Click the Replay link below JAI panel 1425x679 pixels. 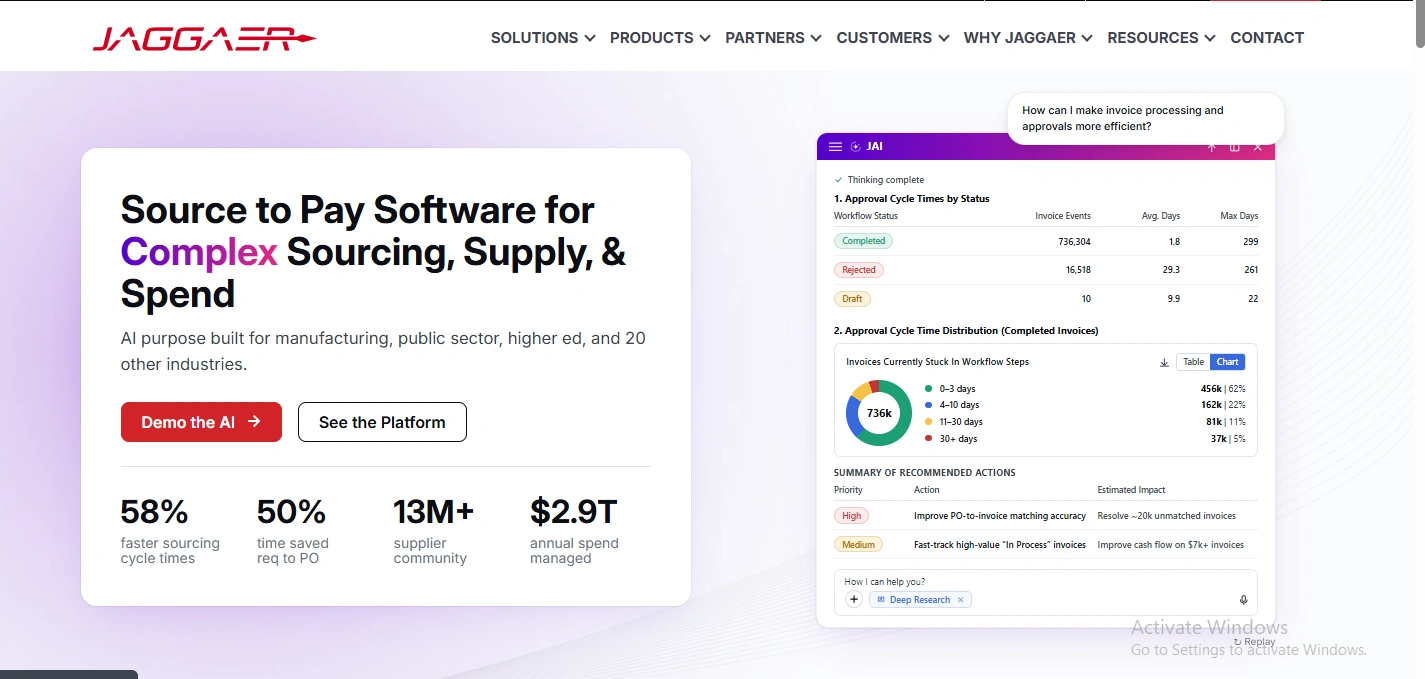pos(1254,642)
